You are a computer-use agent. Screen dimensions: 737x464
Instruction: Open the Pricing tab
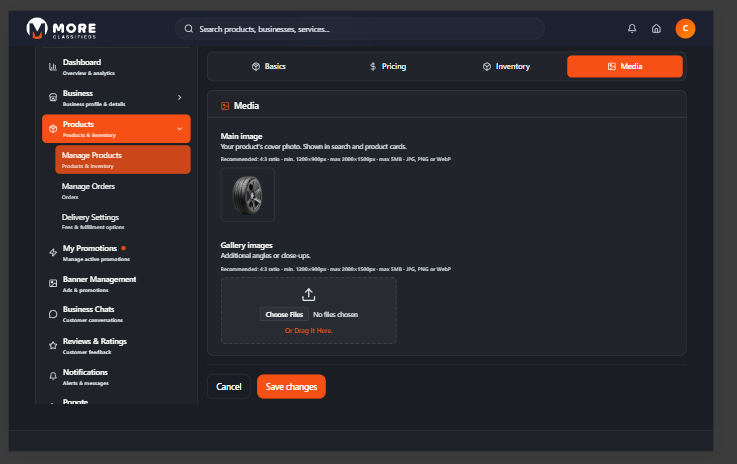point(387,67)
